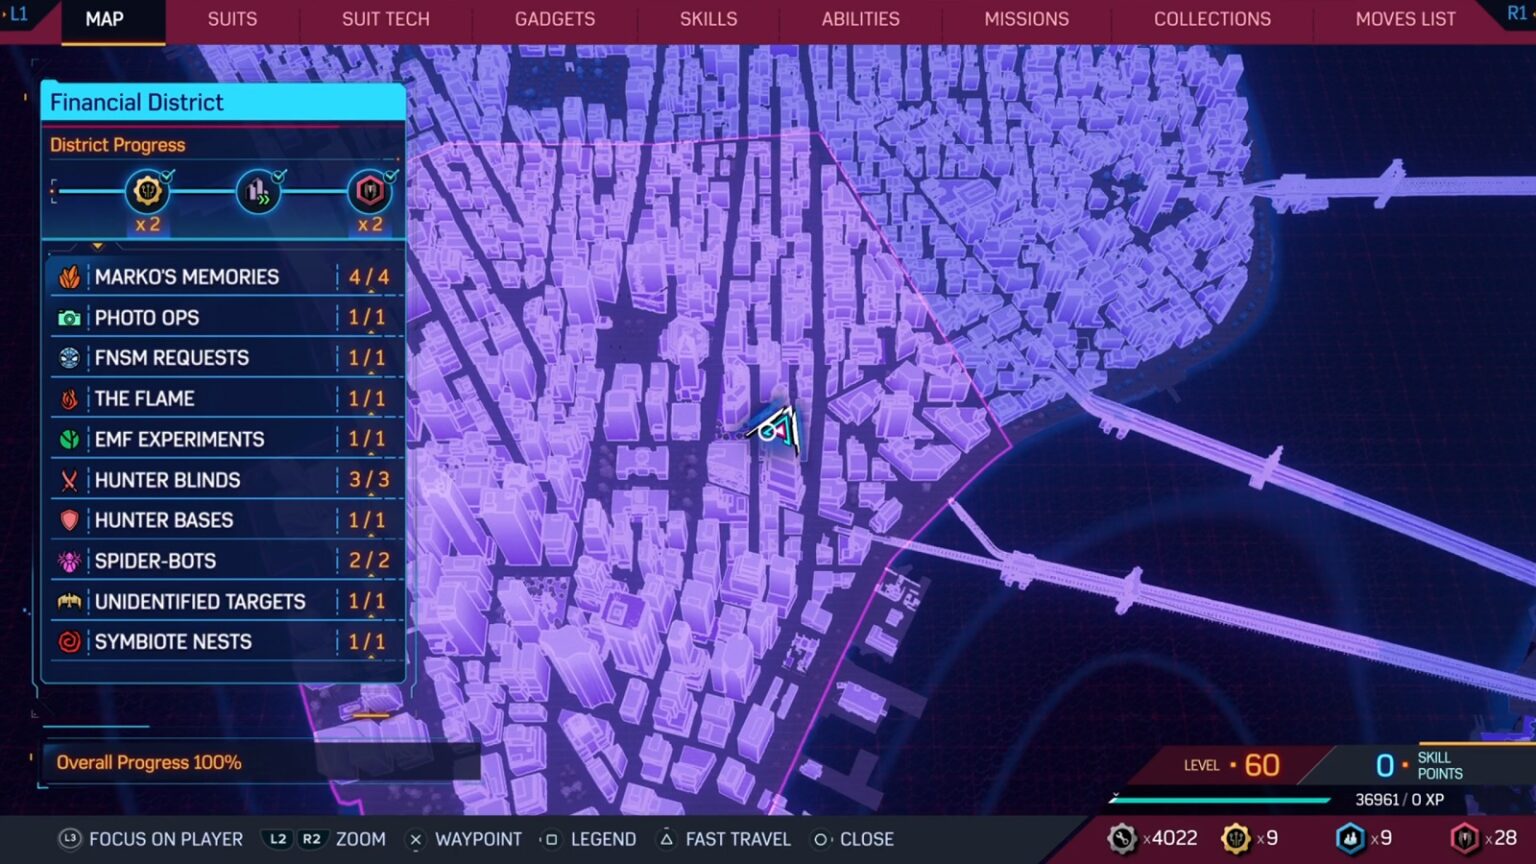Select the Spider-Bots pink icon
Image resolution: width=1536 pixels, height=864 pixels.
tap(69, 561)
